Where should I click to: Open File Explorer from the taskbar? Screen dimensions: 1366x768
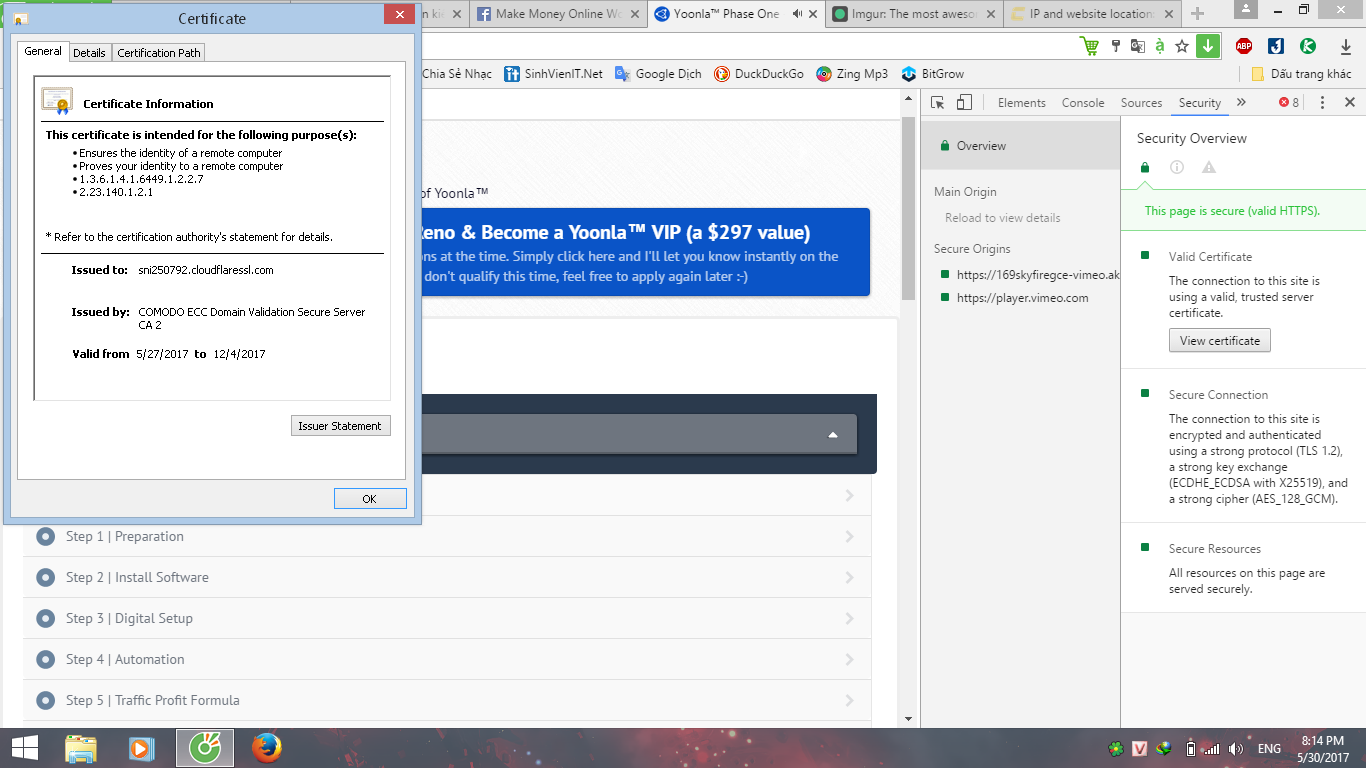click(x=81, y=748)
